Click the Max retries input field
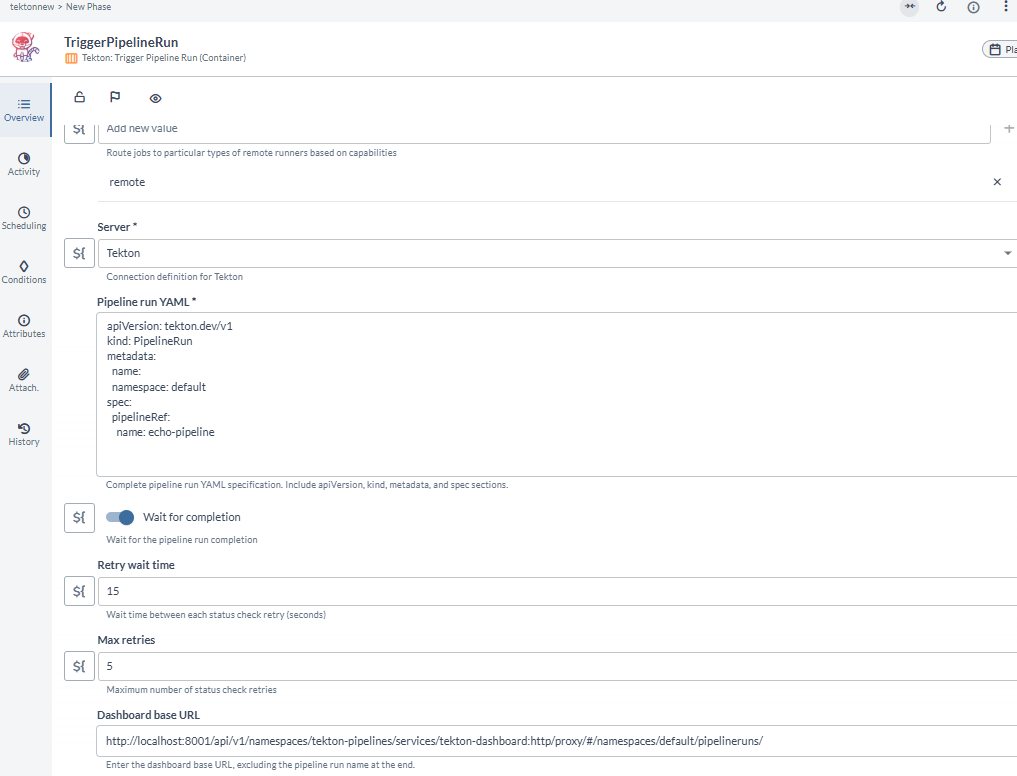 [550, 665]
